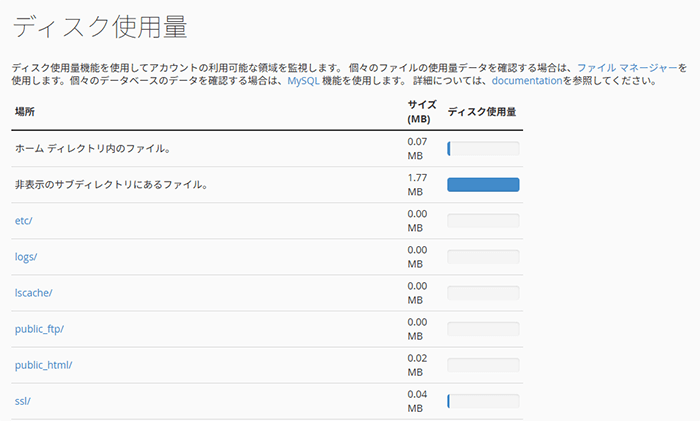Click the 場所 column header
The height and width of the screenshot is (421, 700).
[25, 112]
